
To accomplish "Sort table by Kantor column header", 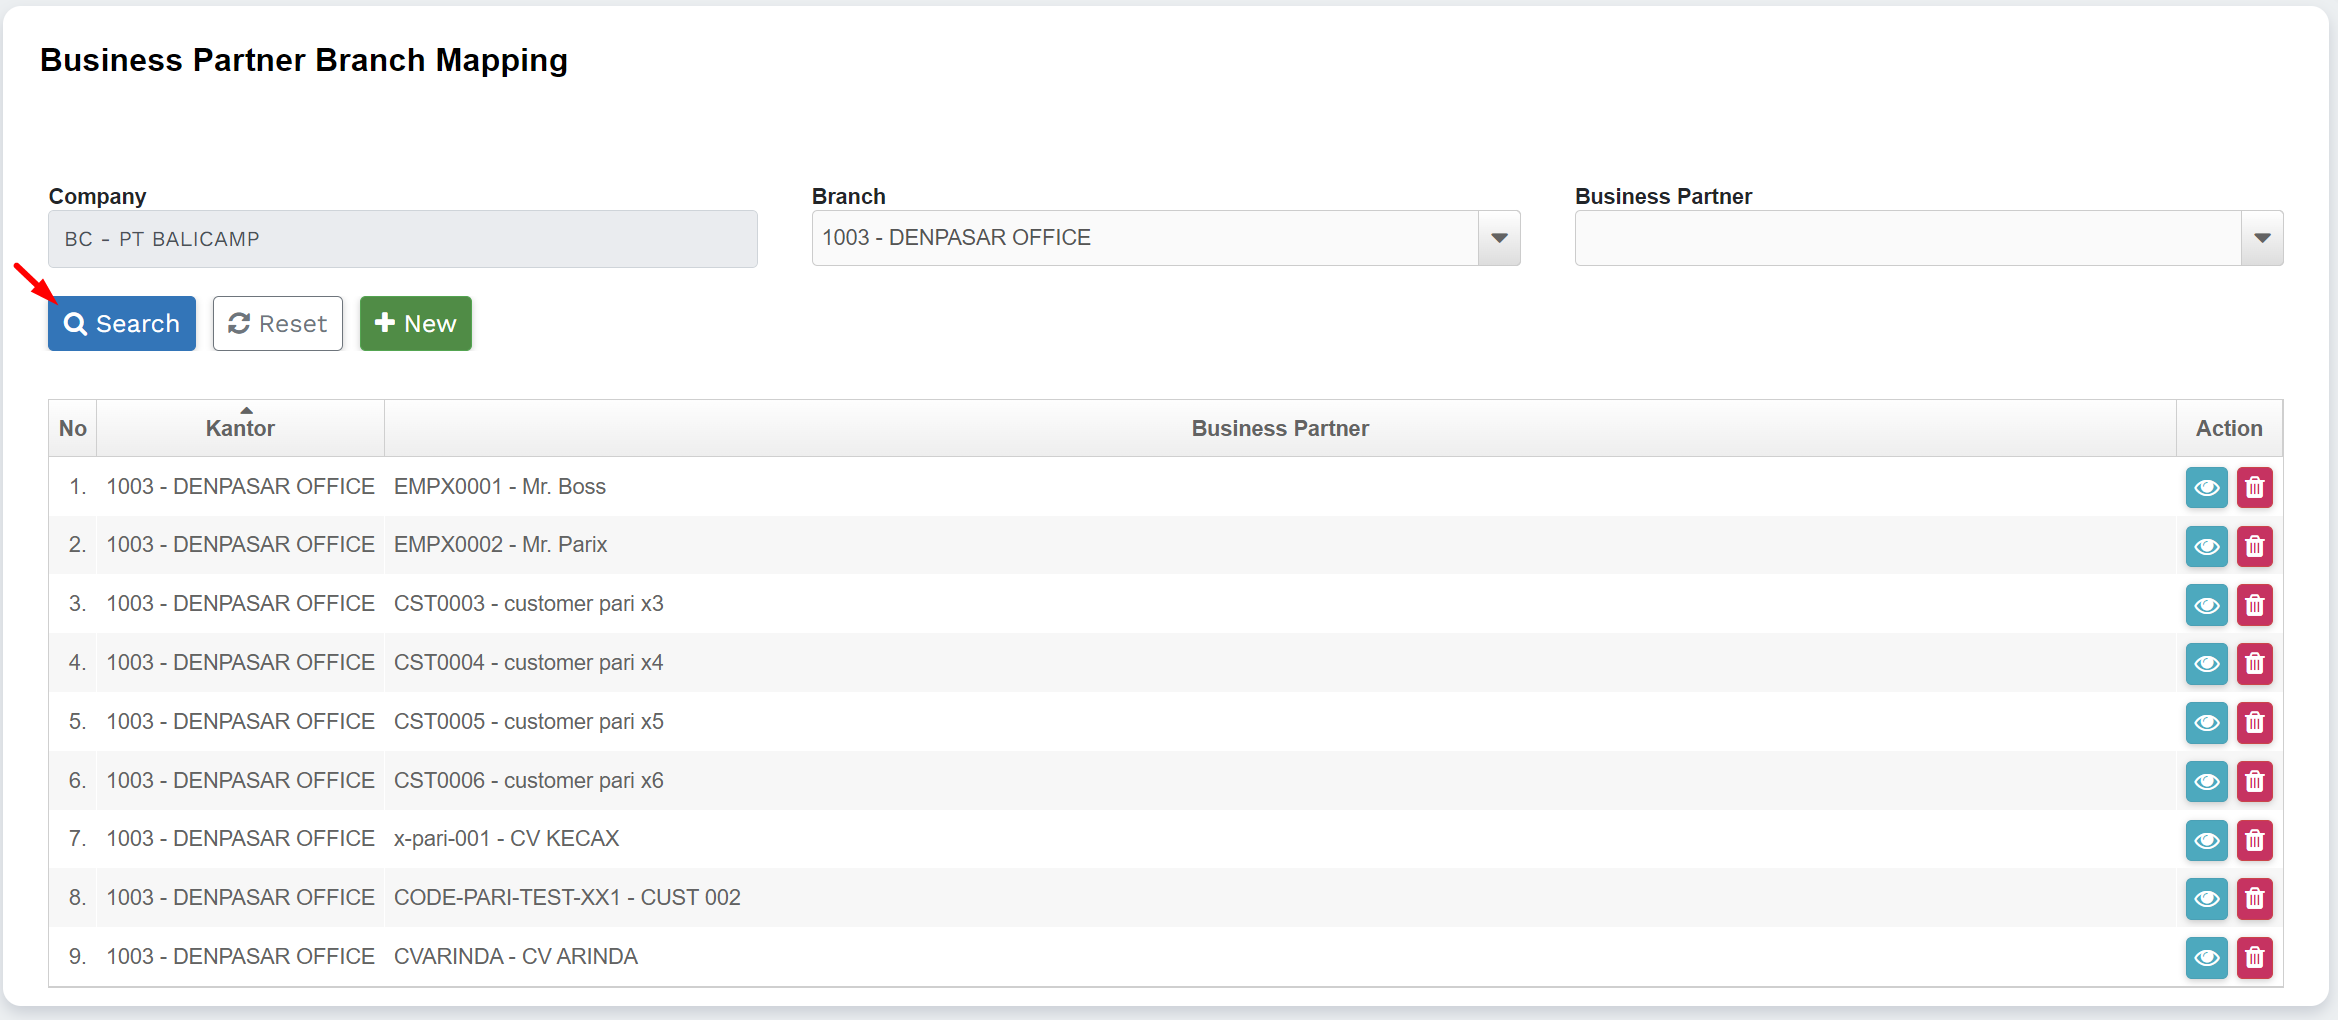I will [240, 428].
